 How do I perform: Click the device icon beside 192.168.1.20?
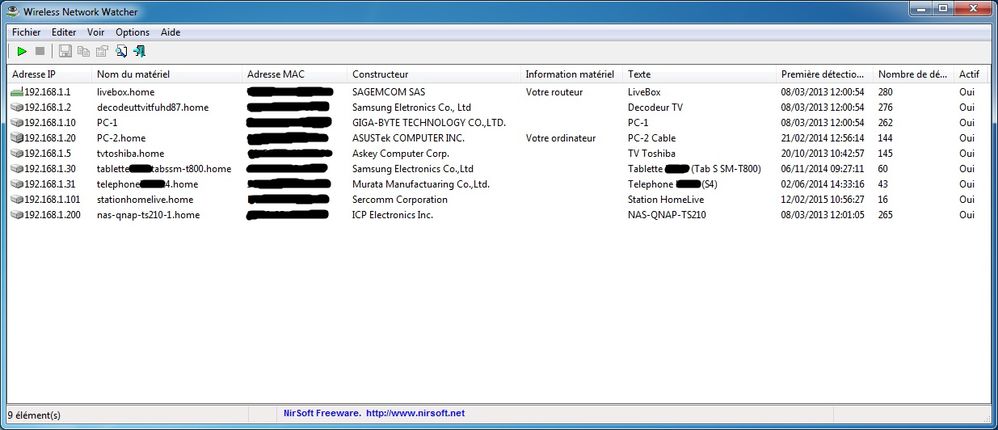17,138
